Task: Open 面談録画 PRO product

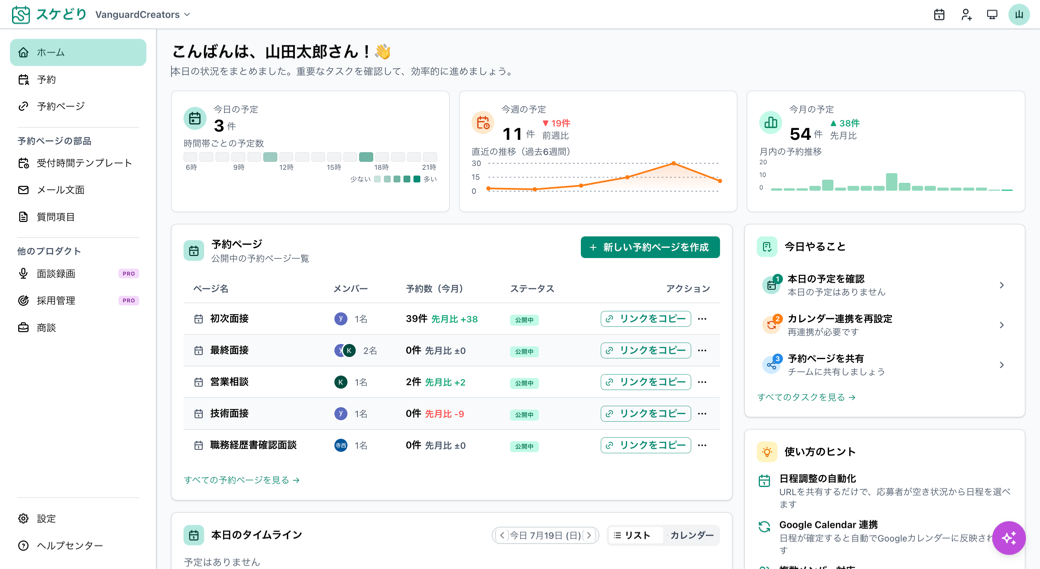Action: 78,273
